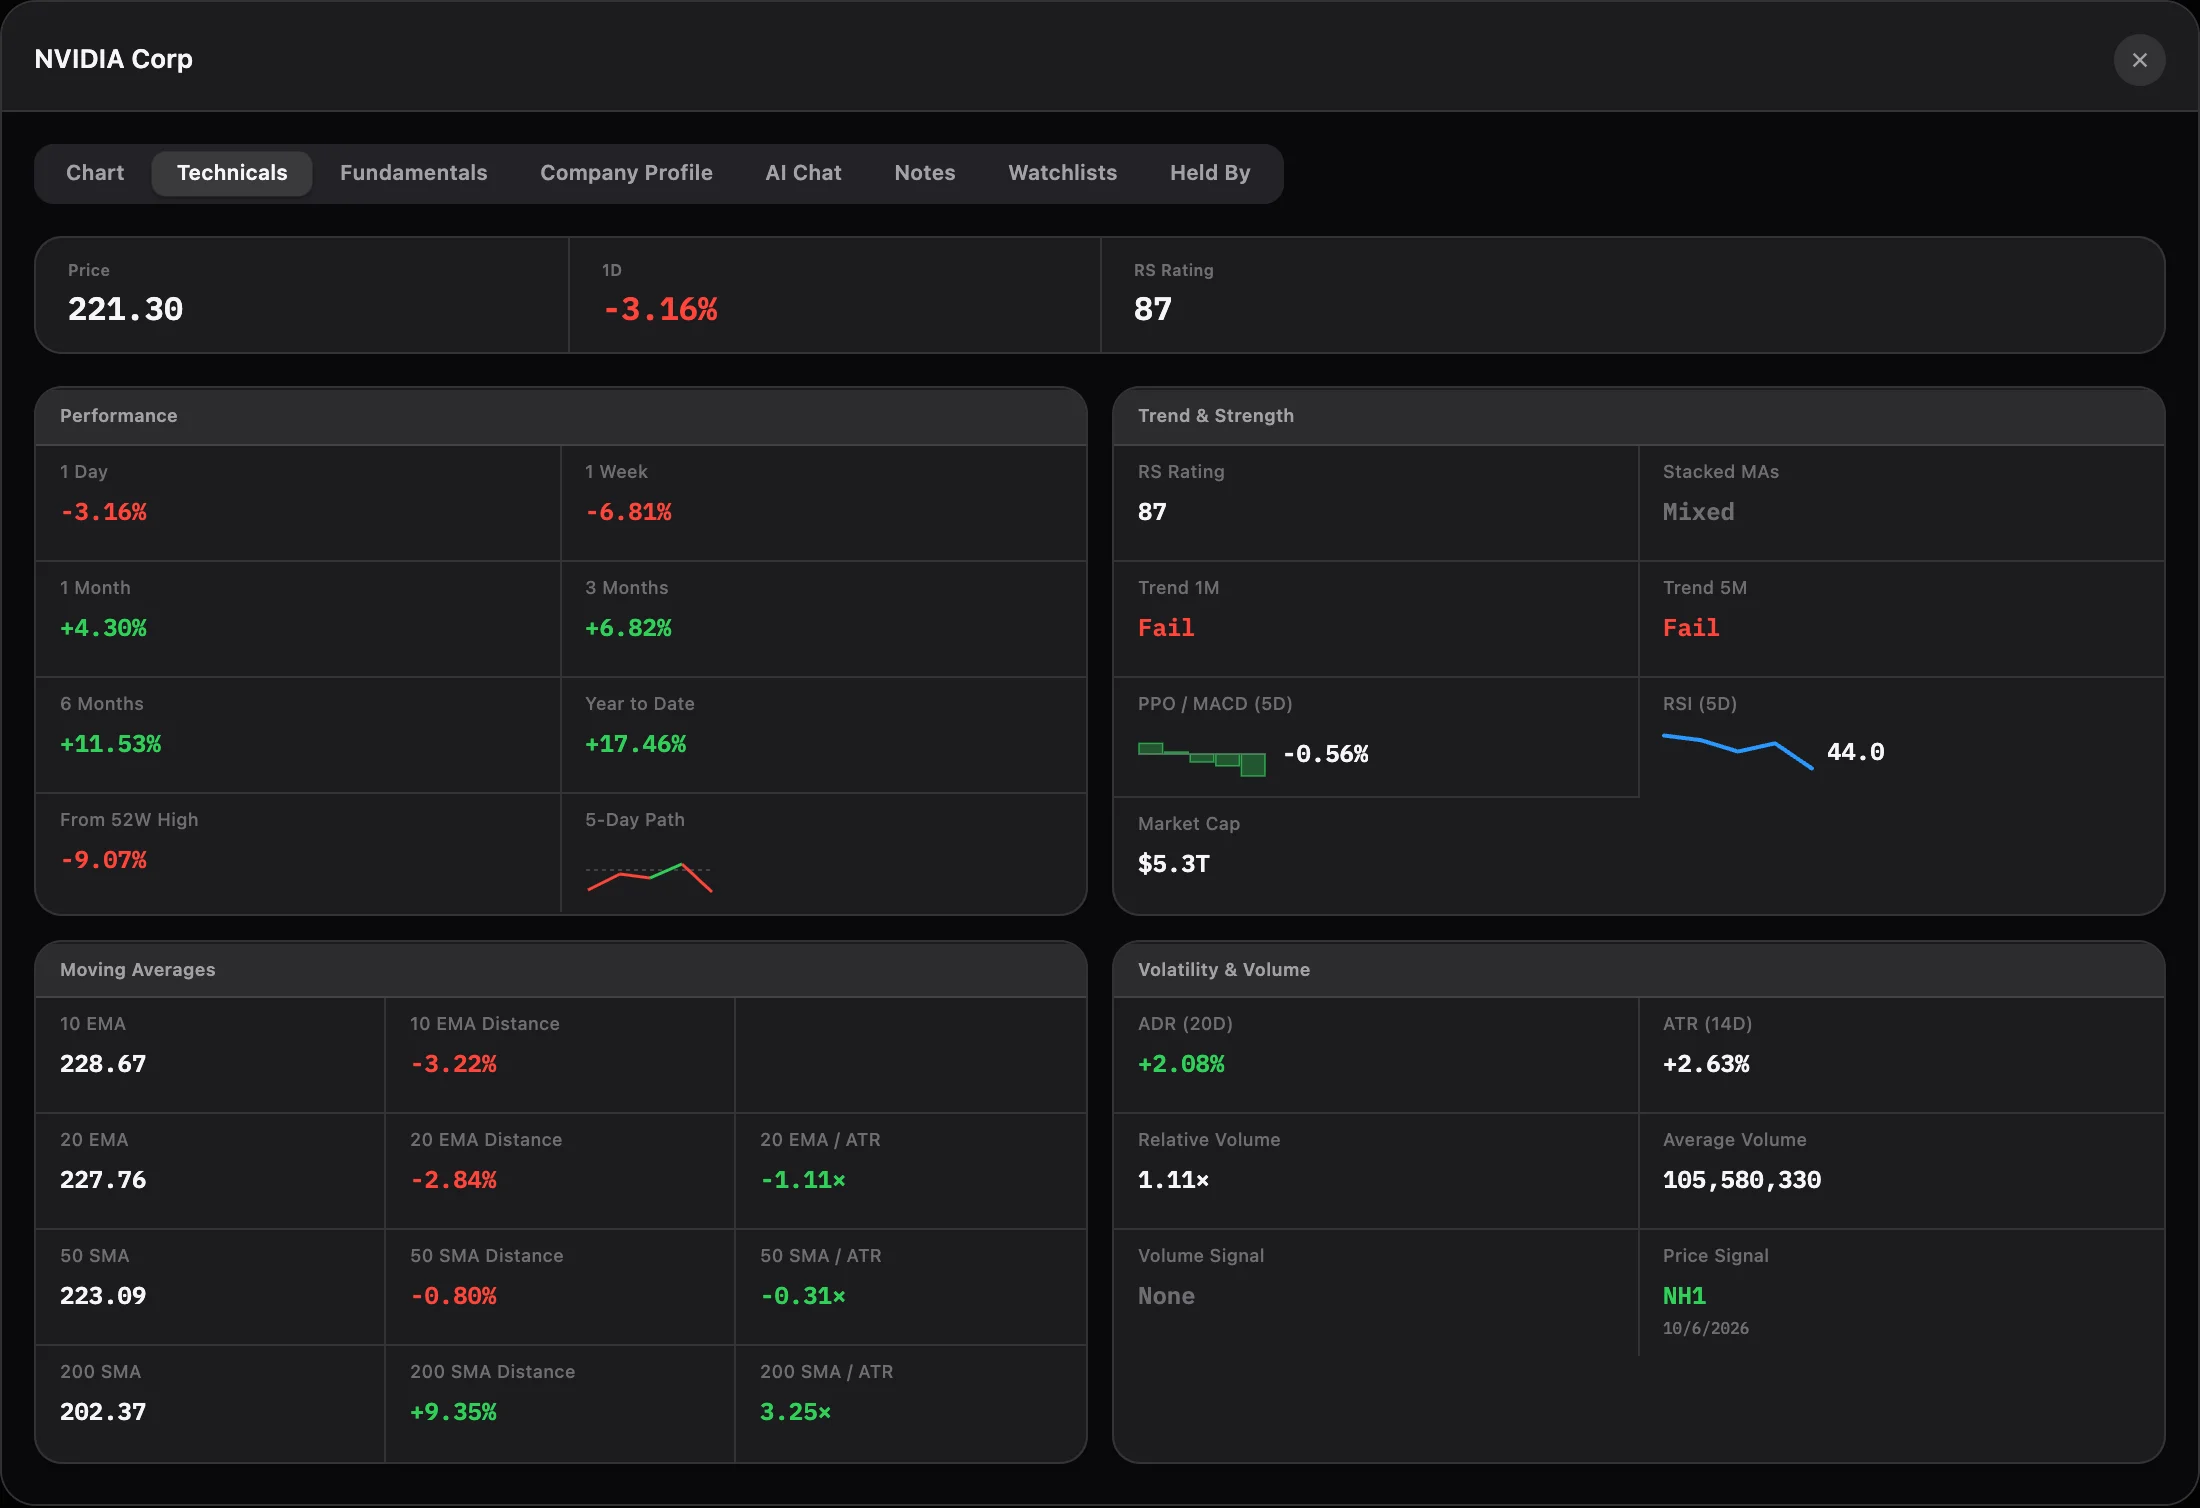
Task: Go to the AI Chat tab
Action: point(803,173)
